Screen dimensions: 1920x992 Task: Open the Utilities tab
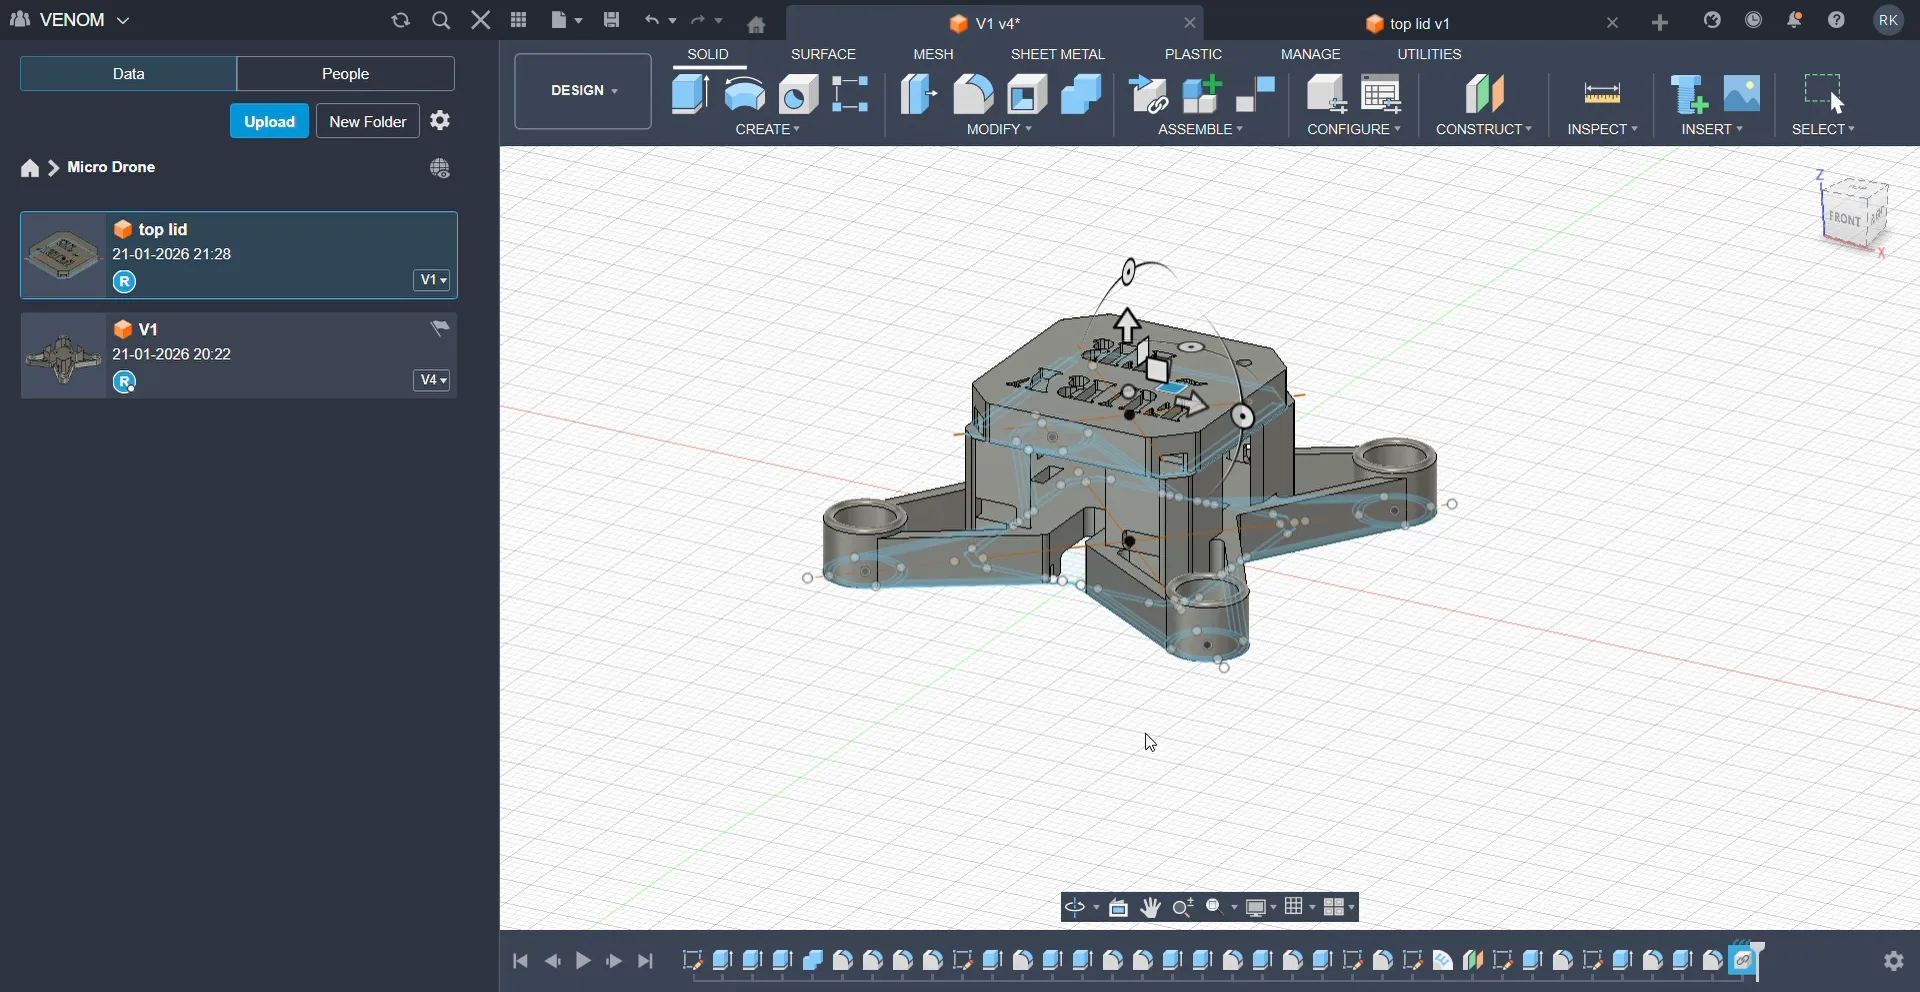point(1430,54)
